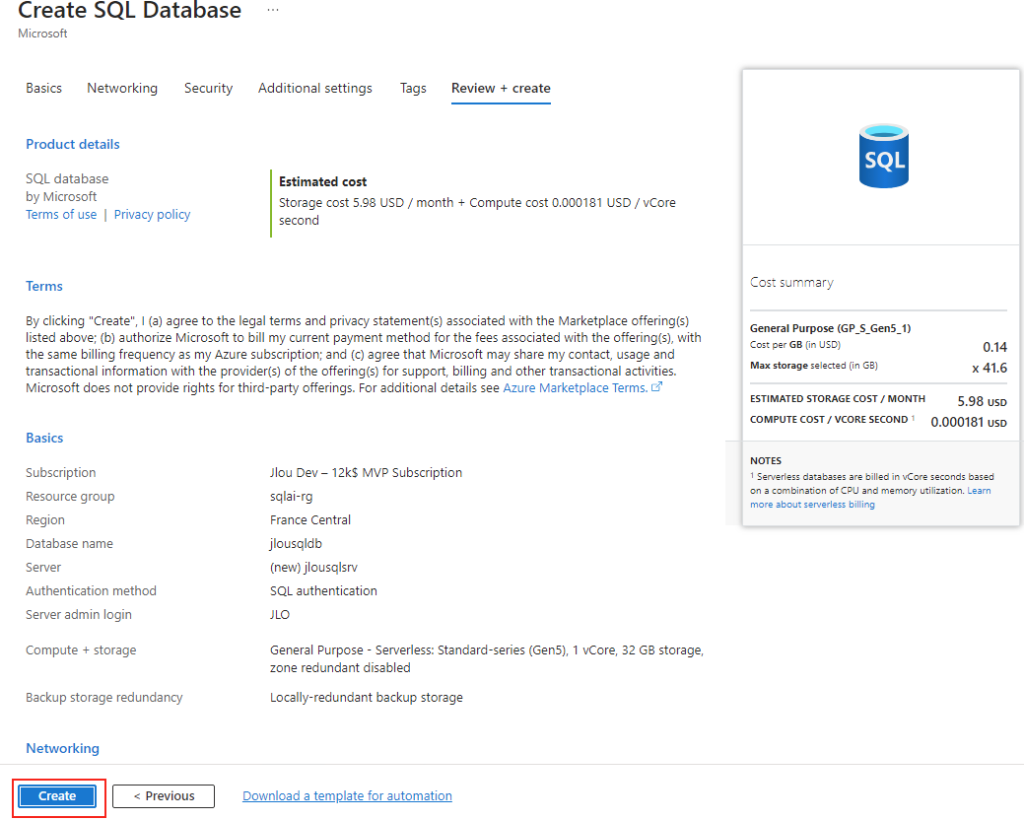Click server admin login value JLO

[280, 614]
